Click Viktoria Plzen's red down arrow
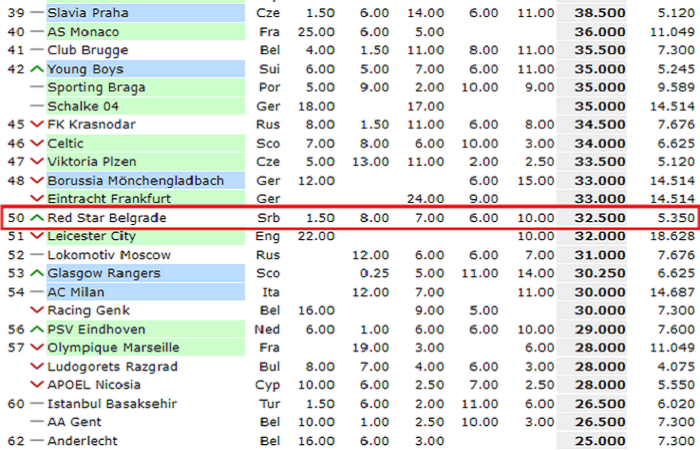The image size is (700, 450). pos(37,162)
